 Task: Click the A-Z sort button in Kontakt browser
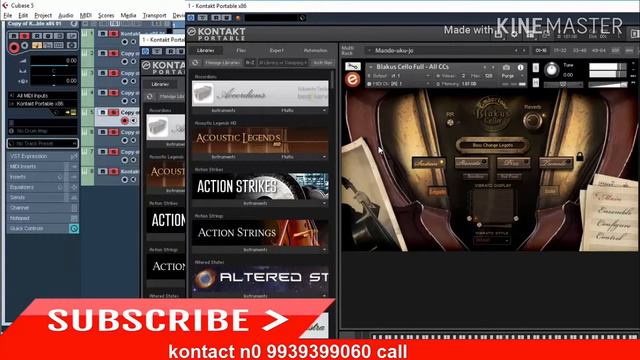250,63
